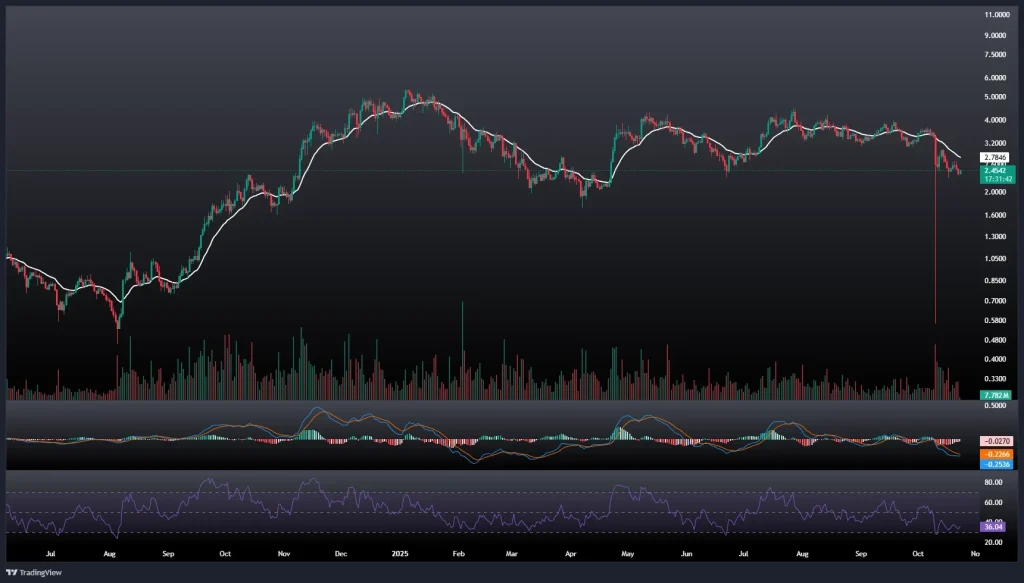Viewport: 1024px width, 583px height.
Task: Click 11.0000 on the price scale
Action: coord(996,15)
